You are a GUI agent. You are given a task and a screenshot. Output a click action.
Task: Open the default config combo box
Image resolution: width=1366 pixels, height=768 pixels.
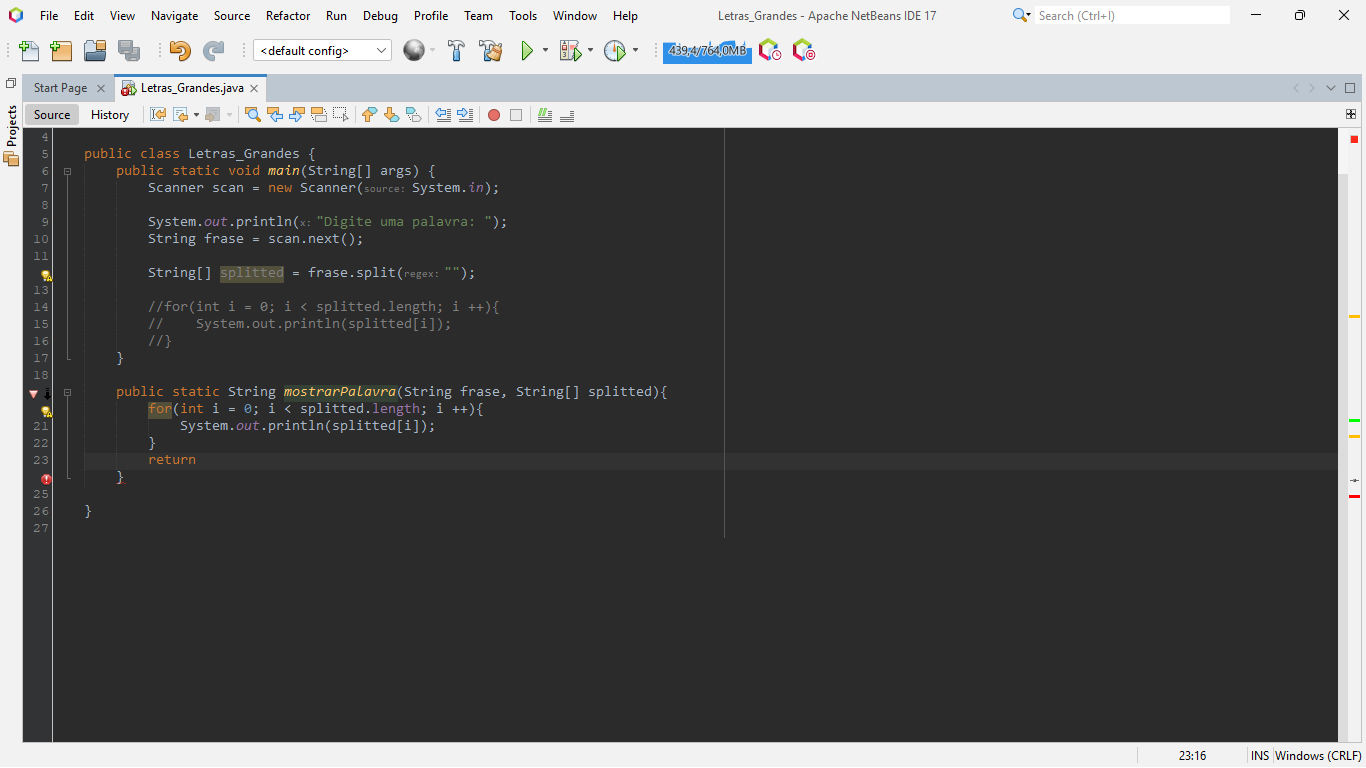[x=322, y=51]
